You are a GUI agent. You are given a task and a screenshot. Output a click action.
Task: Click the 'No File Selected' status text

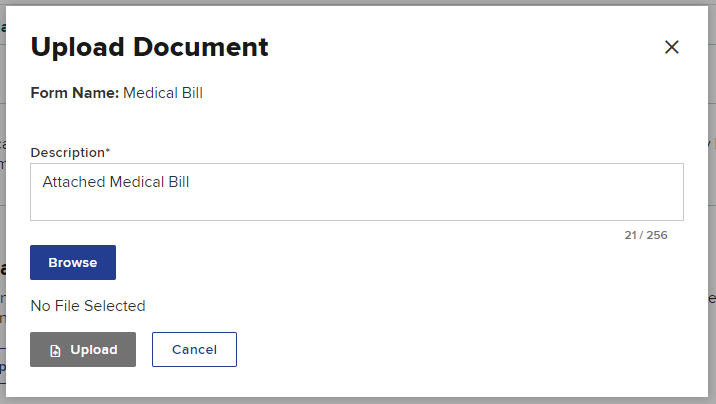(88, 306)
